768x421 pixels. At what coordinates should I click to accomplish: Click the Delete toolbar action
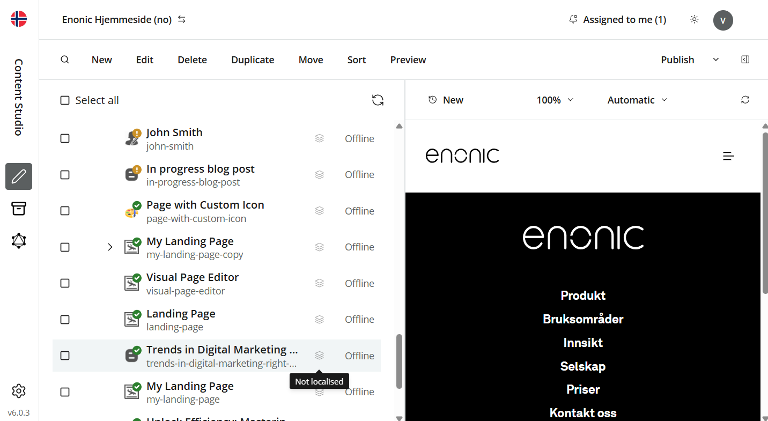coord(192,60)
